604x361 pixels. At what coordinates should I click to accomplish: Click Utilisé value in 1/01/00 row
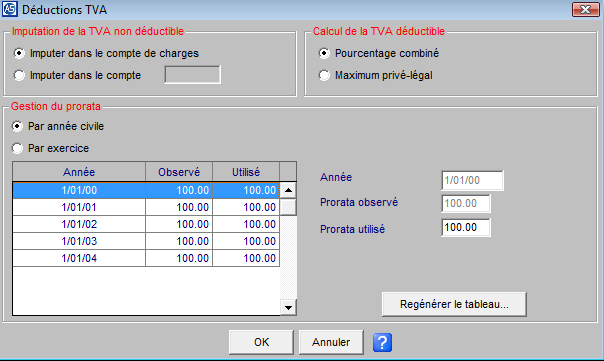coord(246,190)
